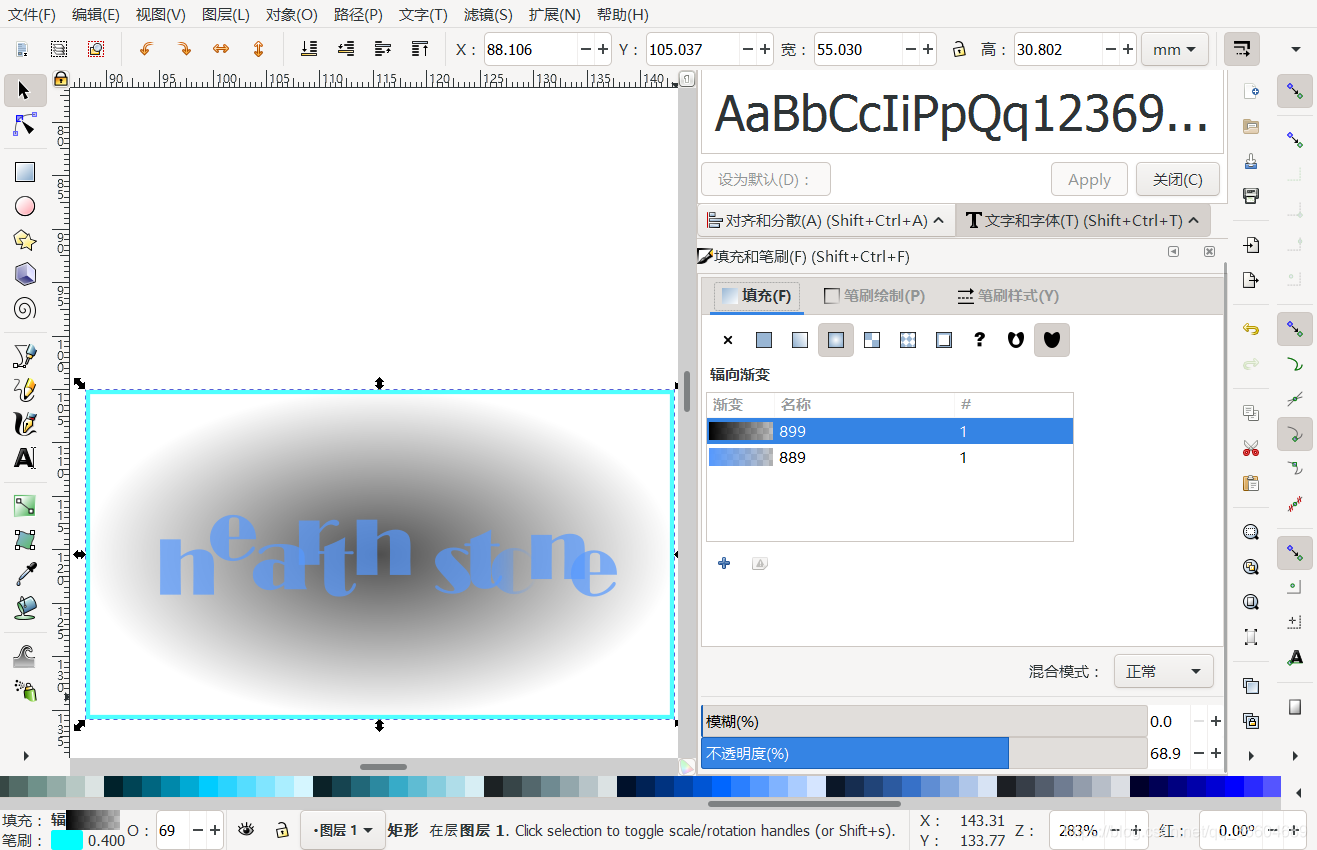Choose Flat color fill type

(x=764, y=340)
